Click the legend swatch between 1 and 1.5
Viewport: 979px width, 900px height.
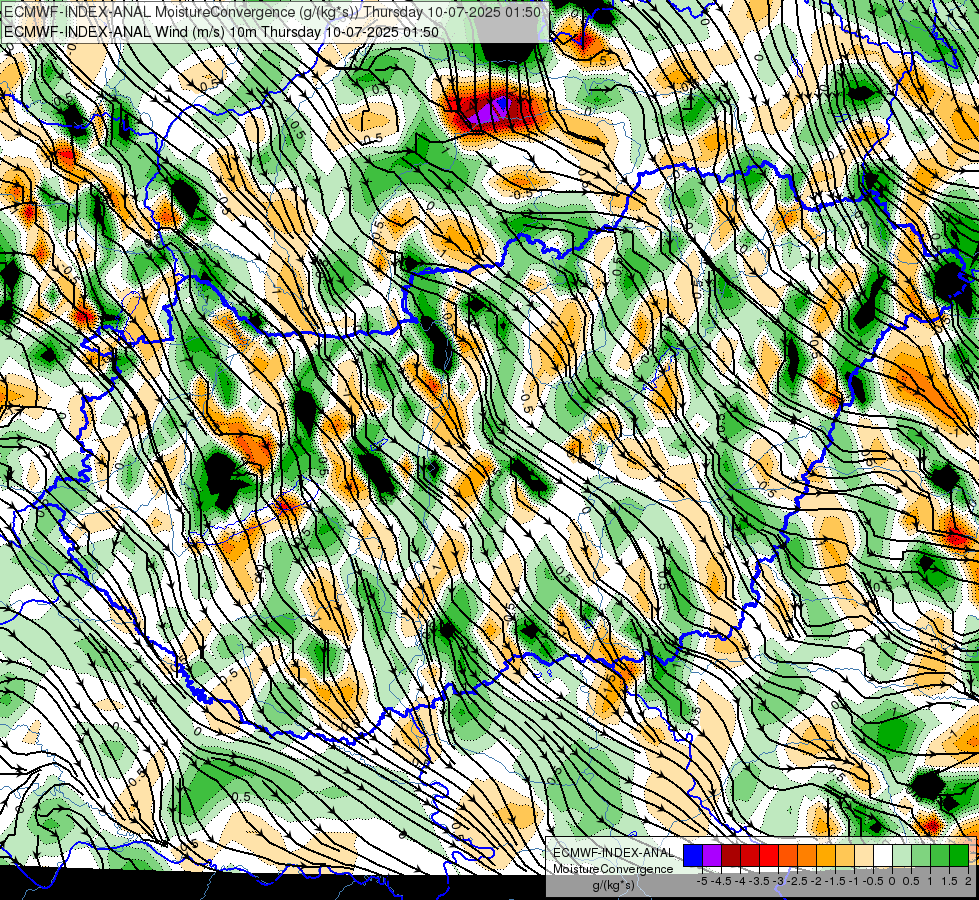[x=940, y=856]
